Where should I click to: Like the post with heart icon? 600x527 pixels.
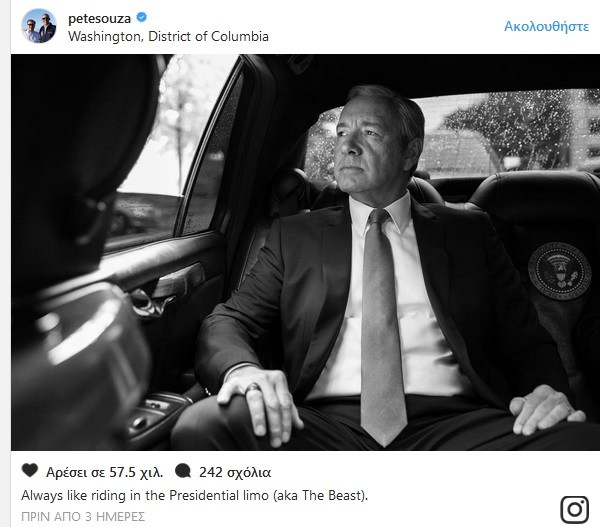coord(30,470)
